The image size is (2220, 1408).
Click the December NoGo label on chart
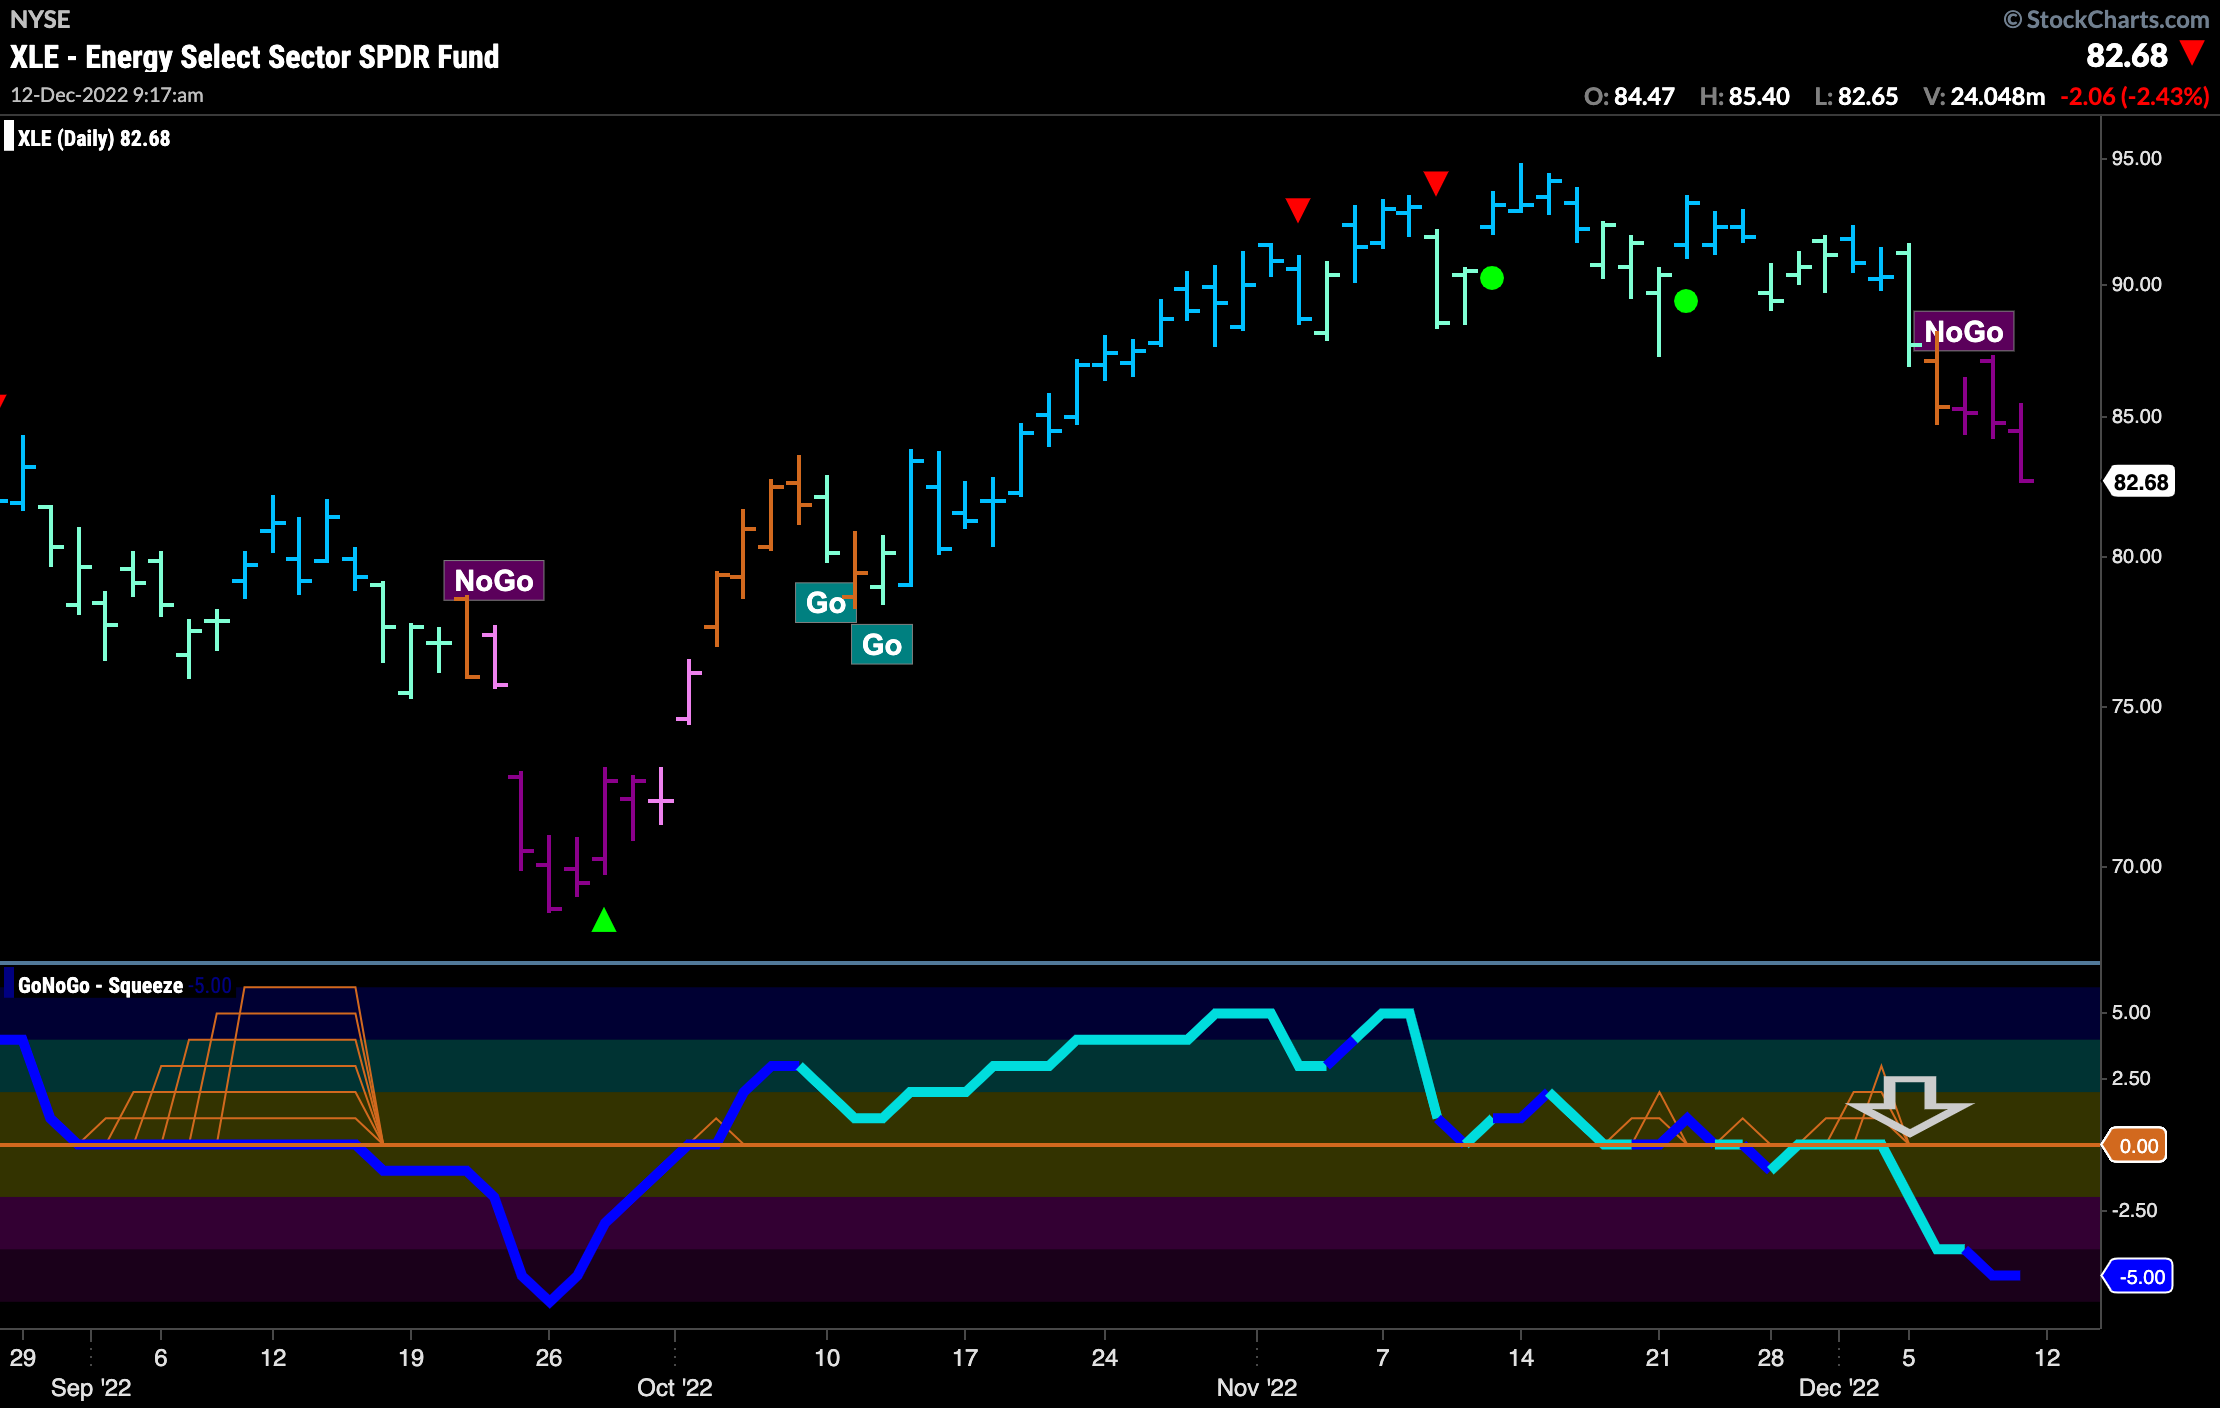coord(1964,331)
